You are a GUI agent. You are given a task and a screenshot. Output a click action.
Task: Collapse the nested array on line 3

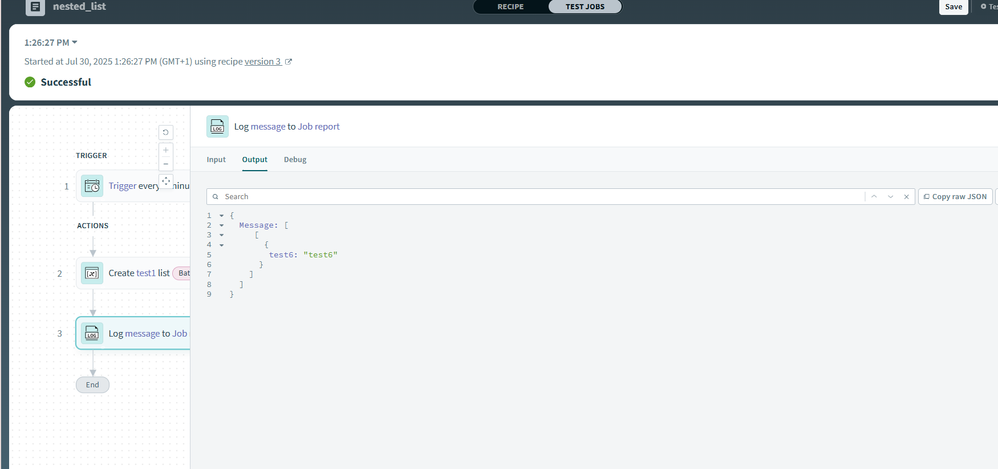(221, 235)
